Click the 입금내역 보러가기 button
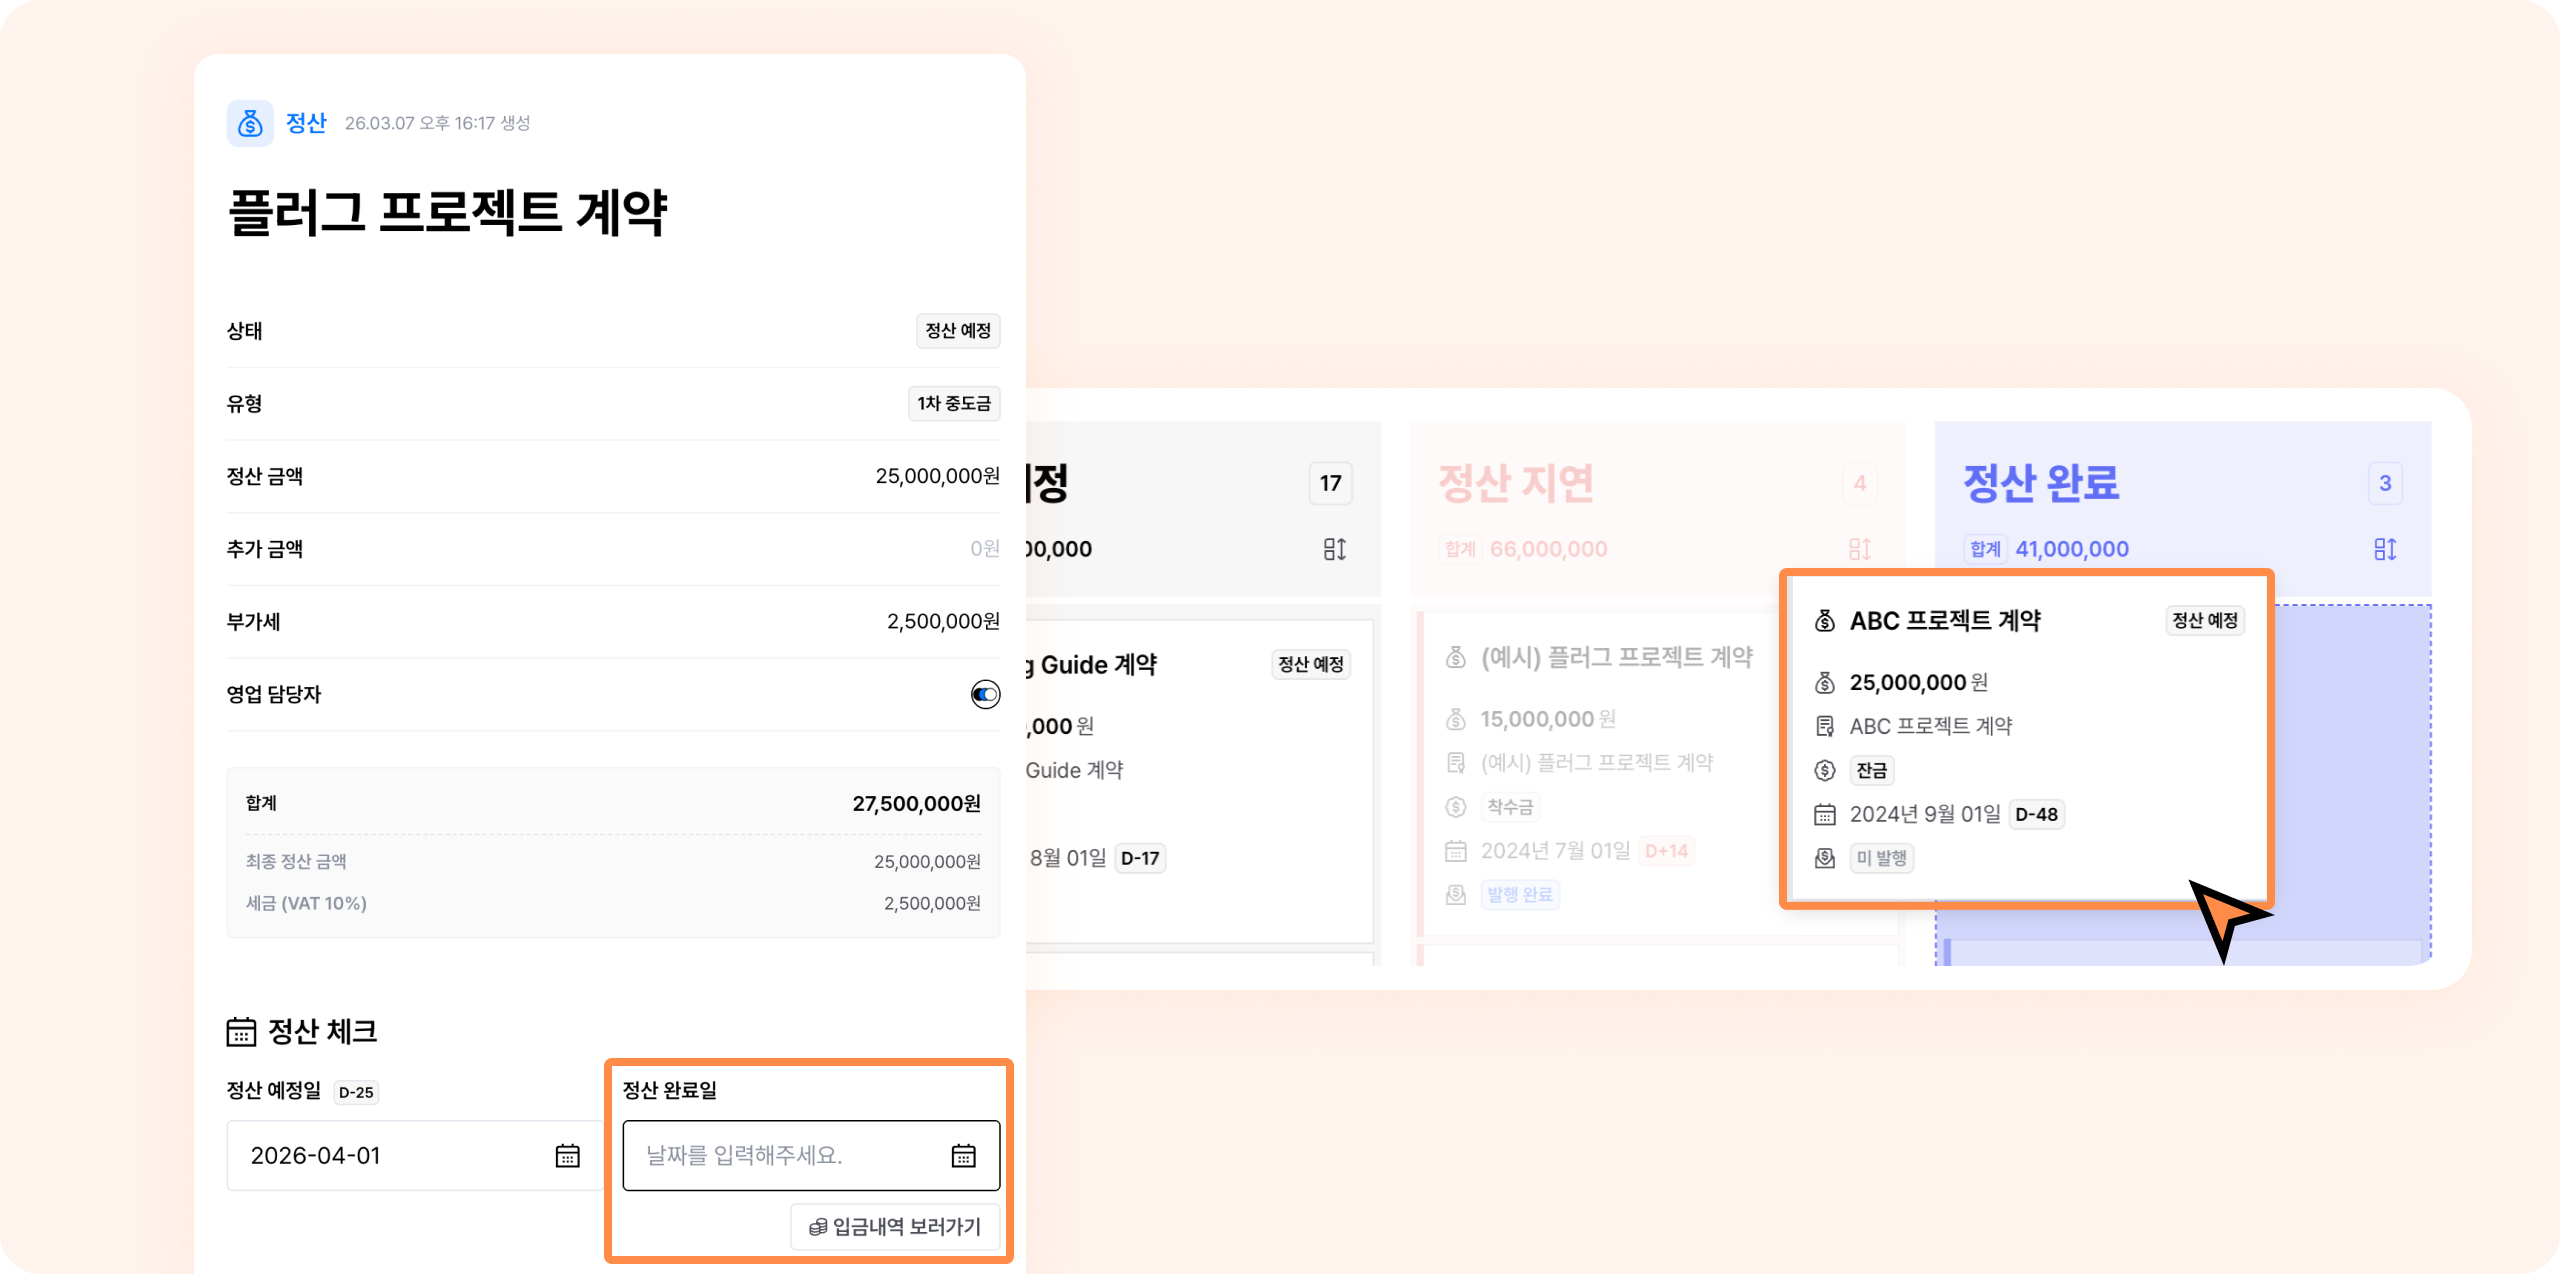This screenshot has height=1274, width=2560. pyautogui.click(x=895, y=1227)
